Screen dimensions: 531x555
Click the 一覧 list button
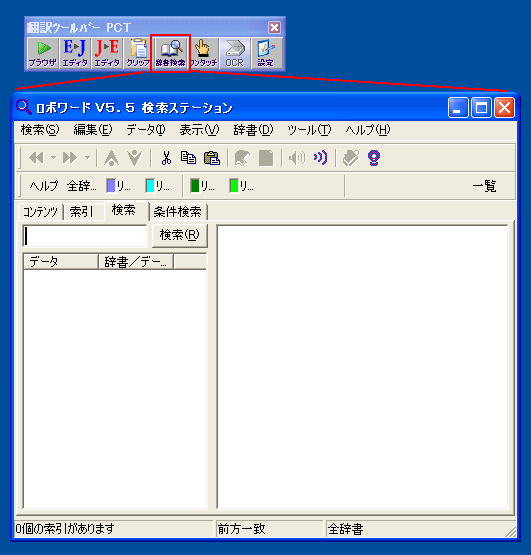tap(484, 186)
